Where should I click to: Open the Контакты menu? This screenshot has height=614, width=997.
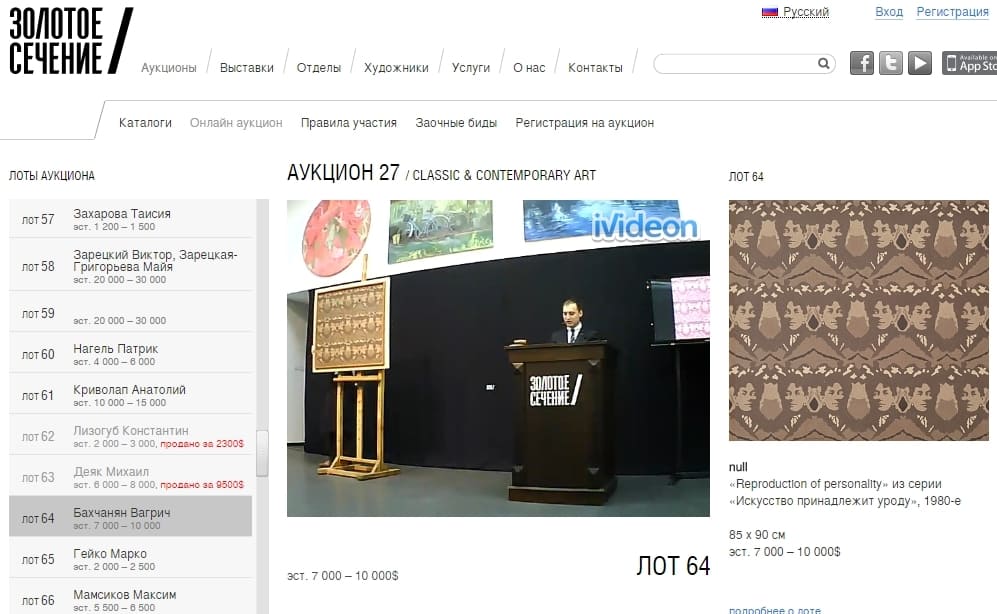click(x=595, y=67)
